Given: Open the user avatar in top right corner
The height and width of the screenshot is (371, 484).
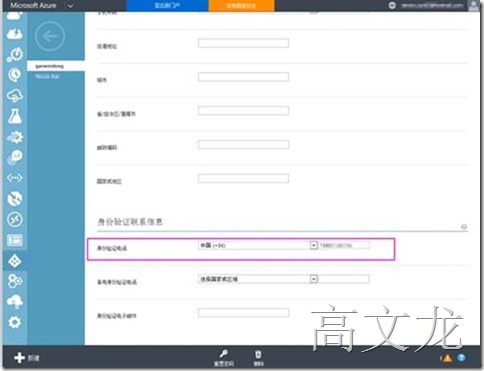Looking at the screenshot, I should [474, 6].
